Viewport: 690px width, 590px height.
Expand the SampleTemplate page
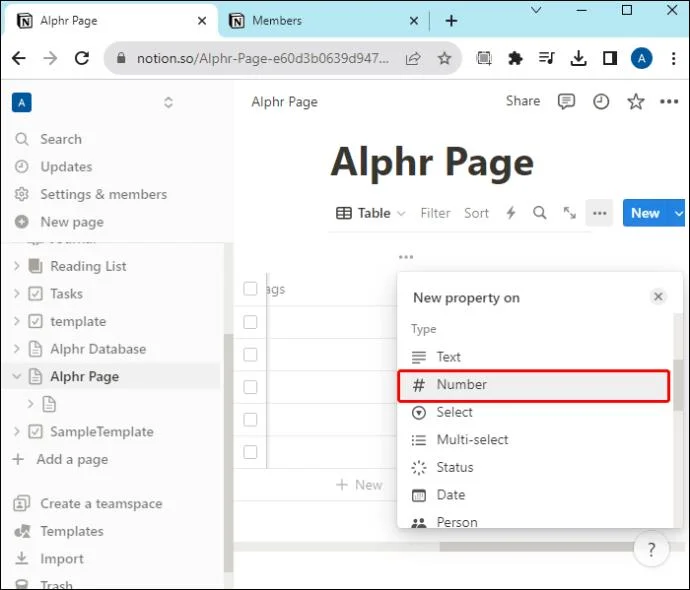pyautogui.click(x=16, y=432)
